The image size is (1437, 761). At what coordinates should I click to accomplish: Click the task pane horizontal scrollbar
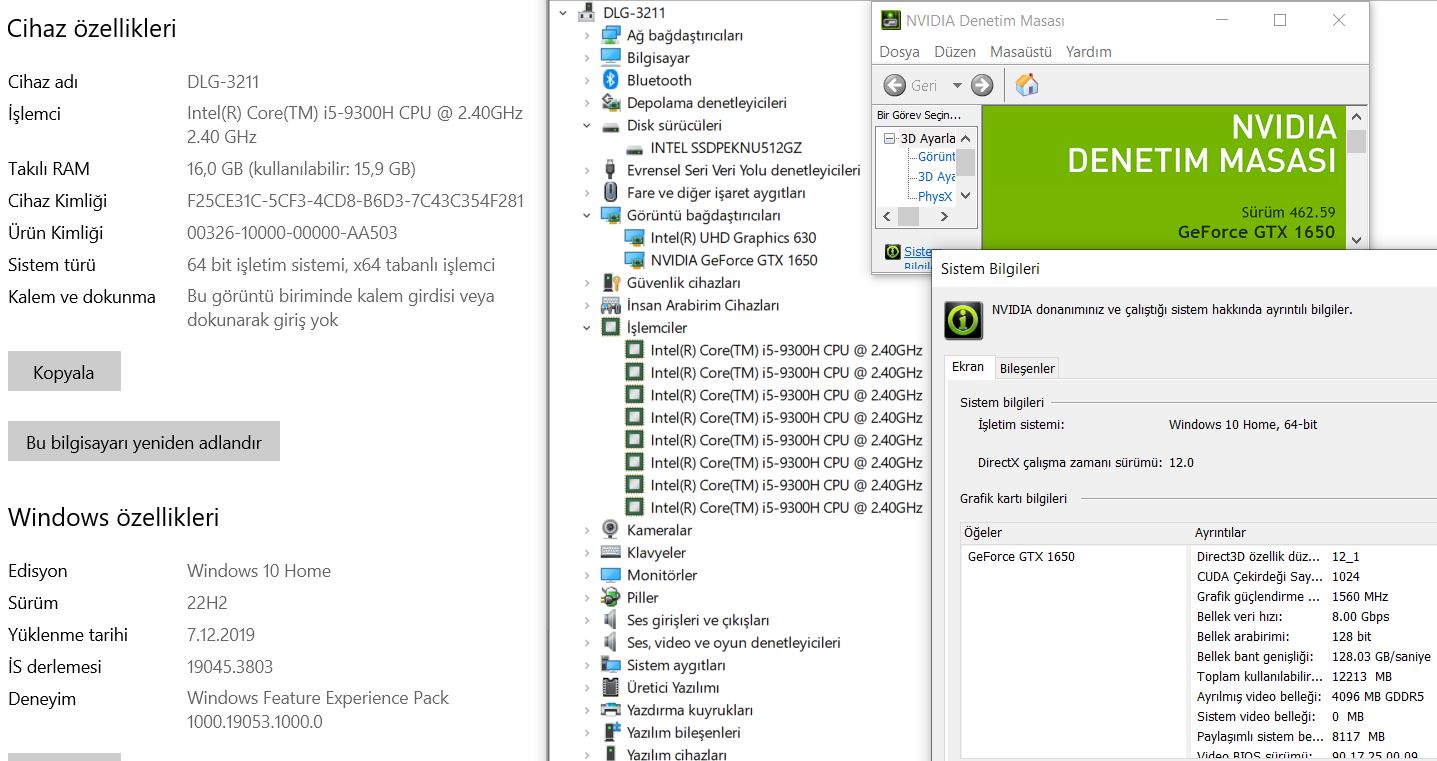[918, 216]
